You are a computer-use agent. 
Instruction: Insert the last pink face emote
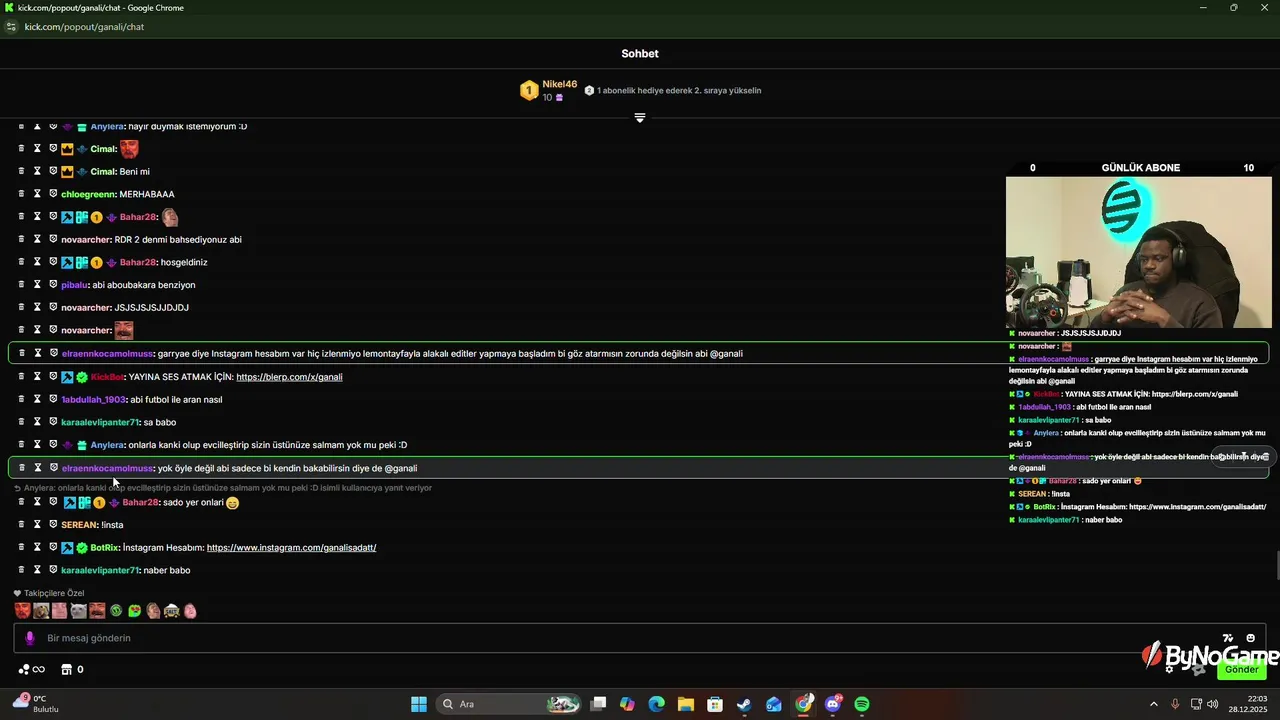[190, 610]
